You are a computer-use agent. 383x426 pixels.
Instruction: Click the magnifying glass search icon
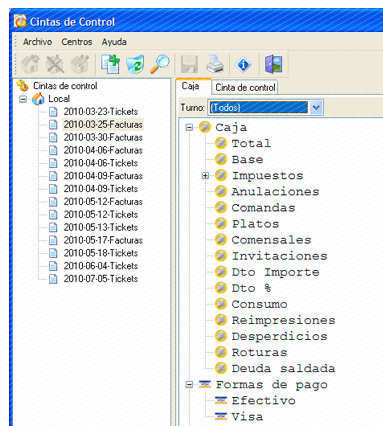(x=160, y=64)
